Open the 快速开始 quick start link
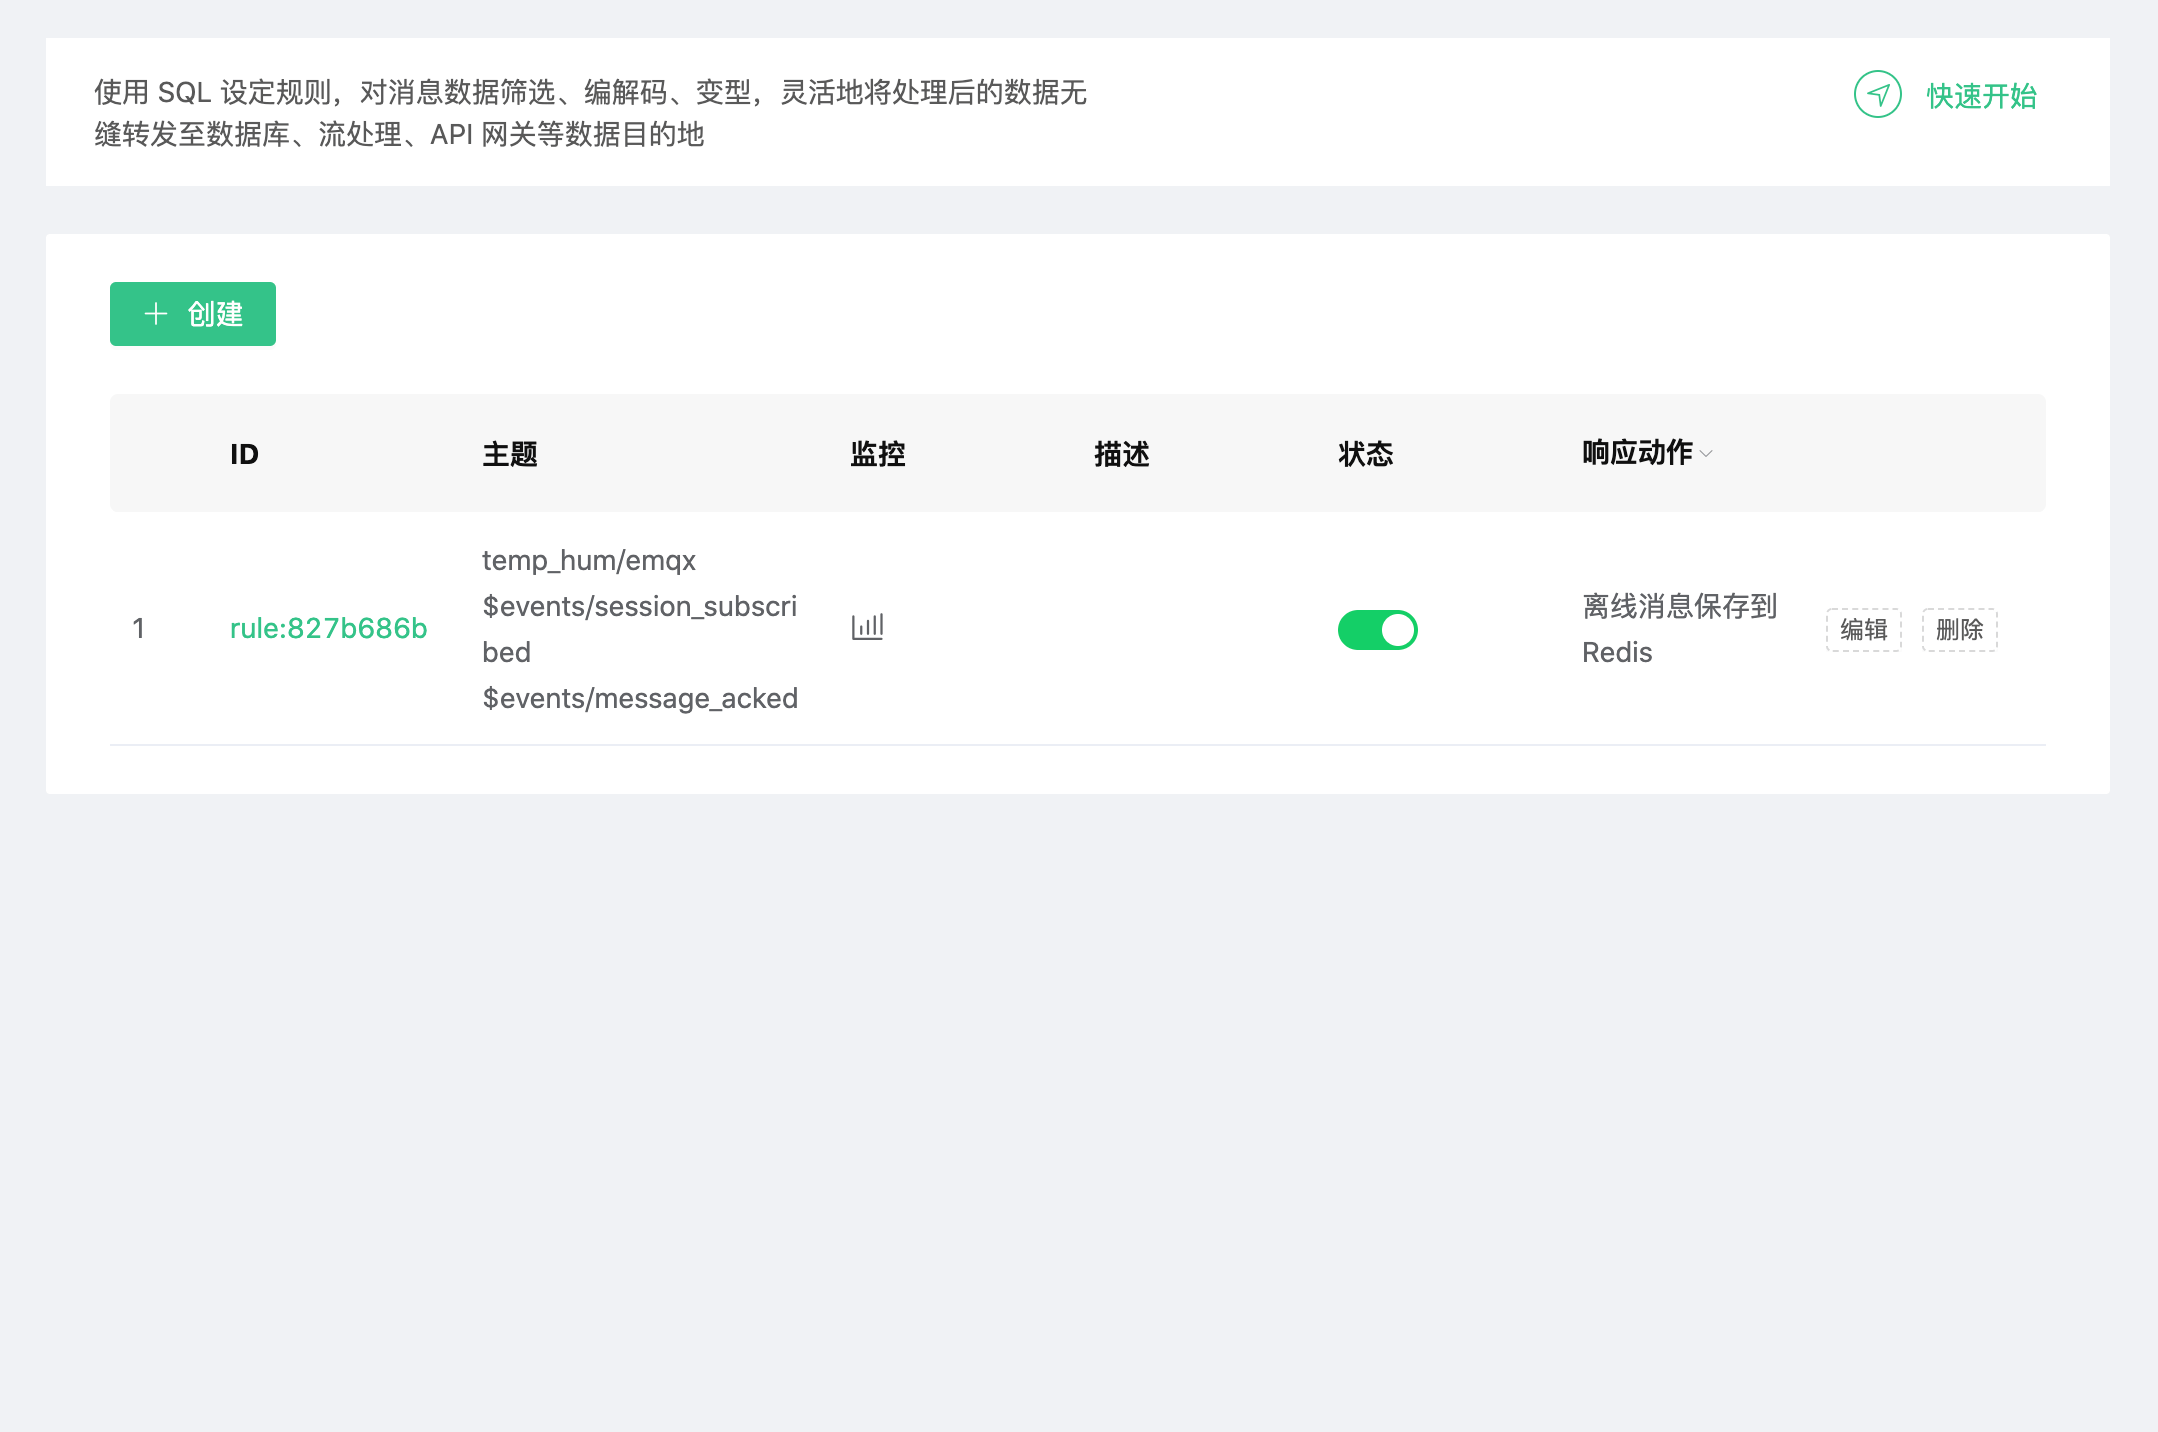This screenshot has height=1432, width=2158. coord(1981,96)
